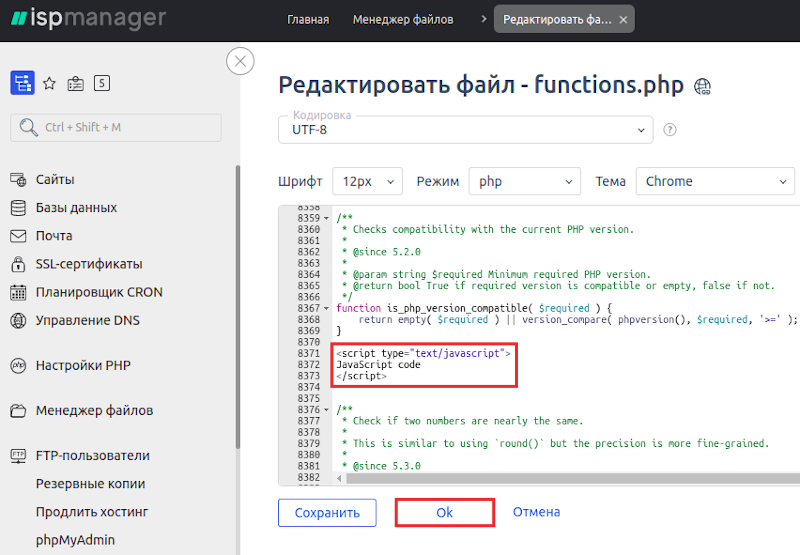
Task: Open the favorites star icon
Action: coord(49,83)
